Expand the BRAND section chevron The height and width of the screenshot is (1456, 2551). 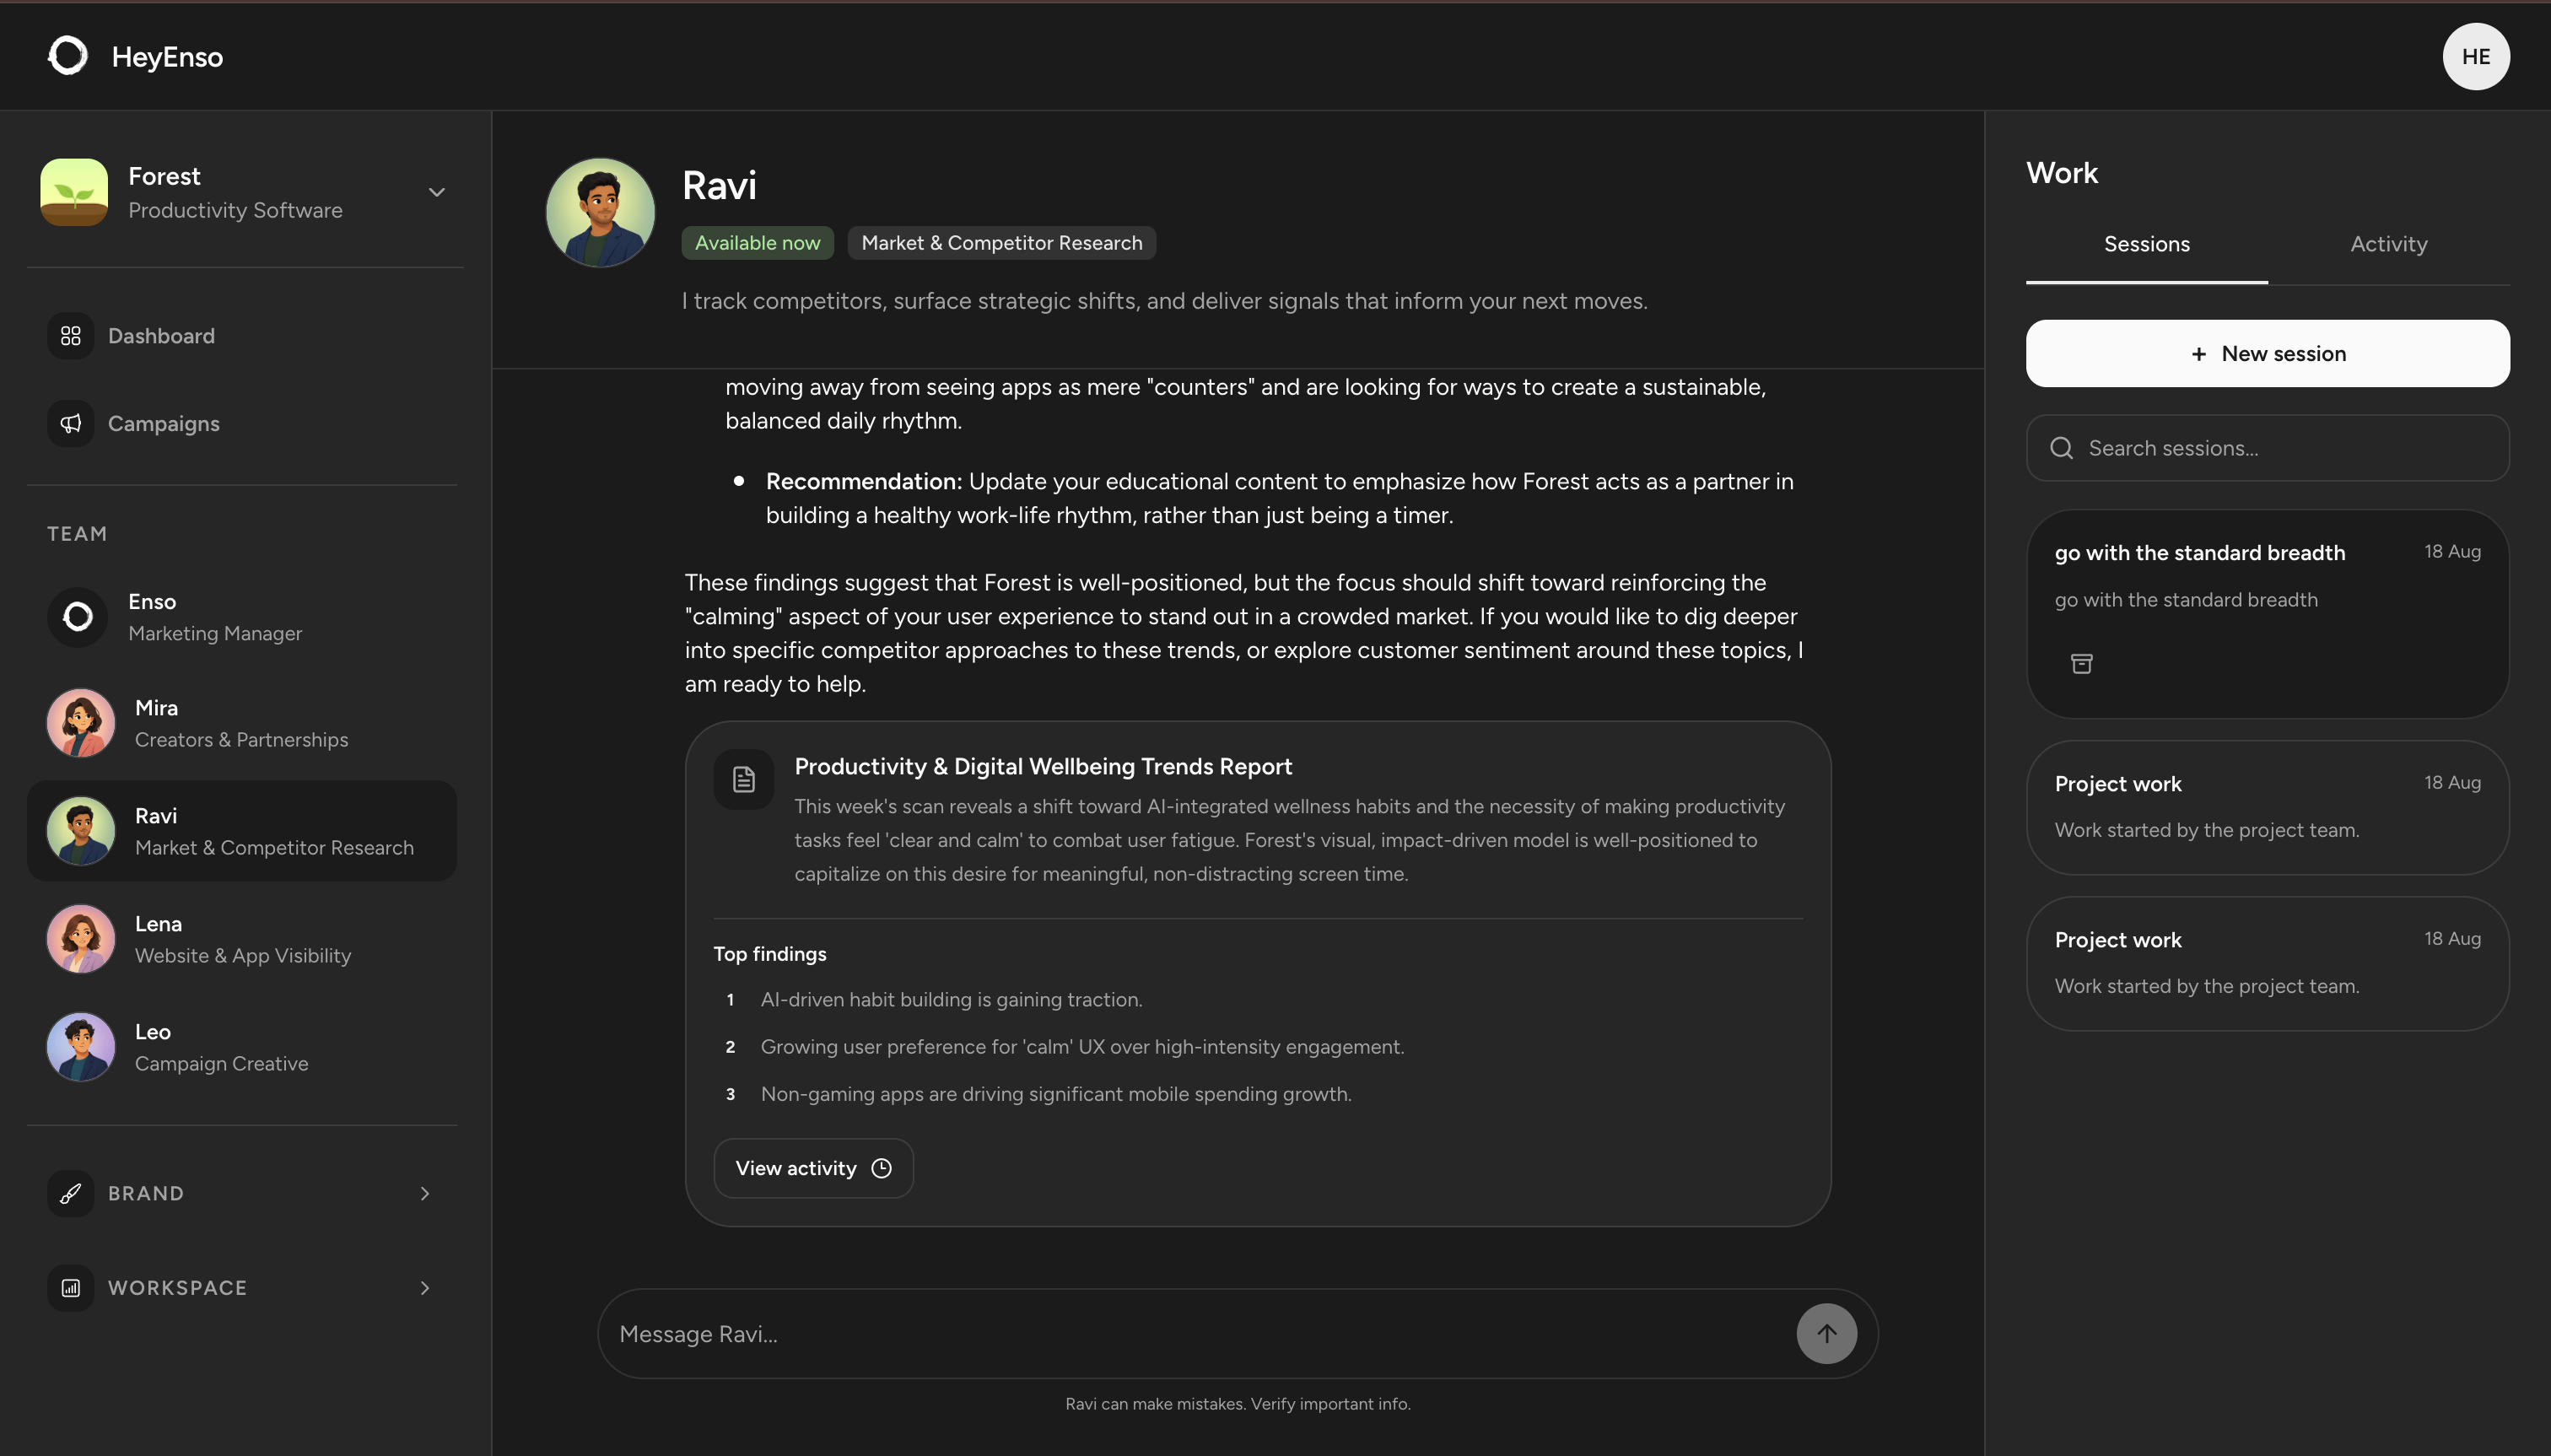coord(425,1194)
